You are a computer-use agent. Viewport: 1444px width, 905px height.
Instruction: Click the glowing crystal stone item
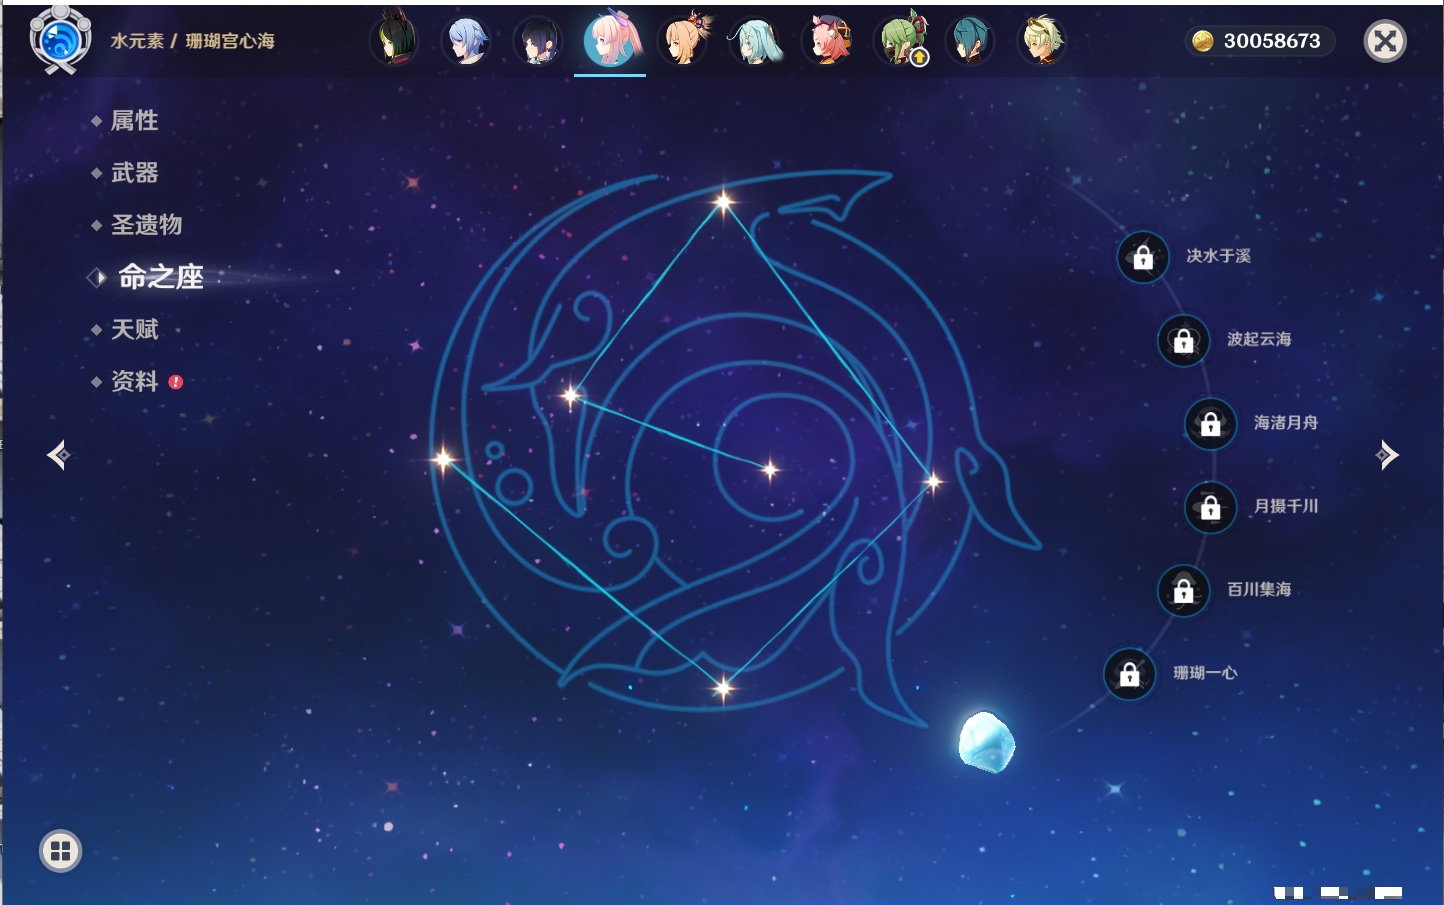[x=986, y=742]
